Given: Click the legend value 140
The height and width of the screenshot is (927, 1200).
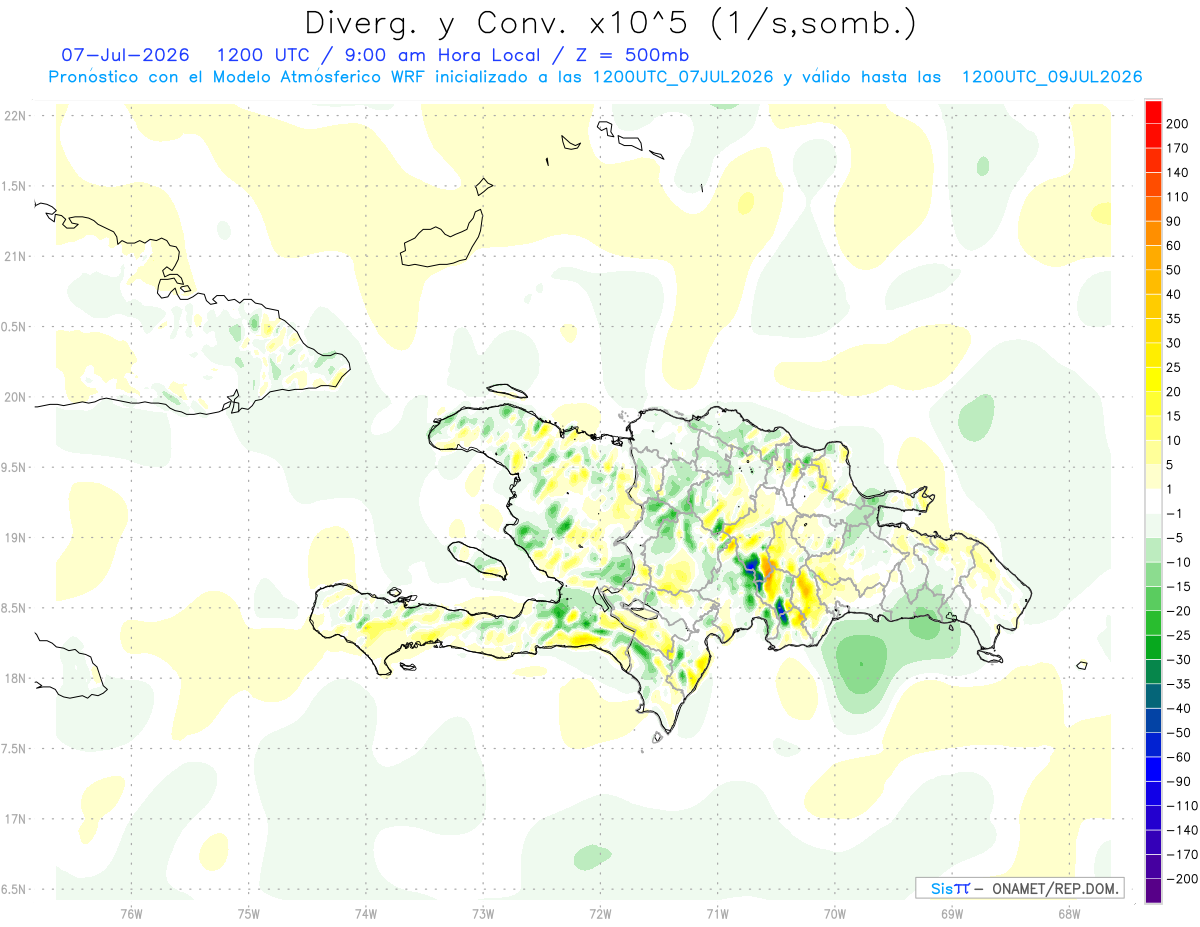Looking at the screenshot, I should (x=1179, y=172).
